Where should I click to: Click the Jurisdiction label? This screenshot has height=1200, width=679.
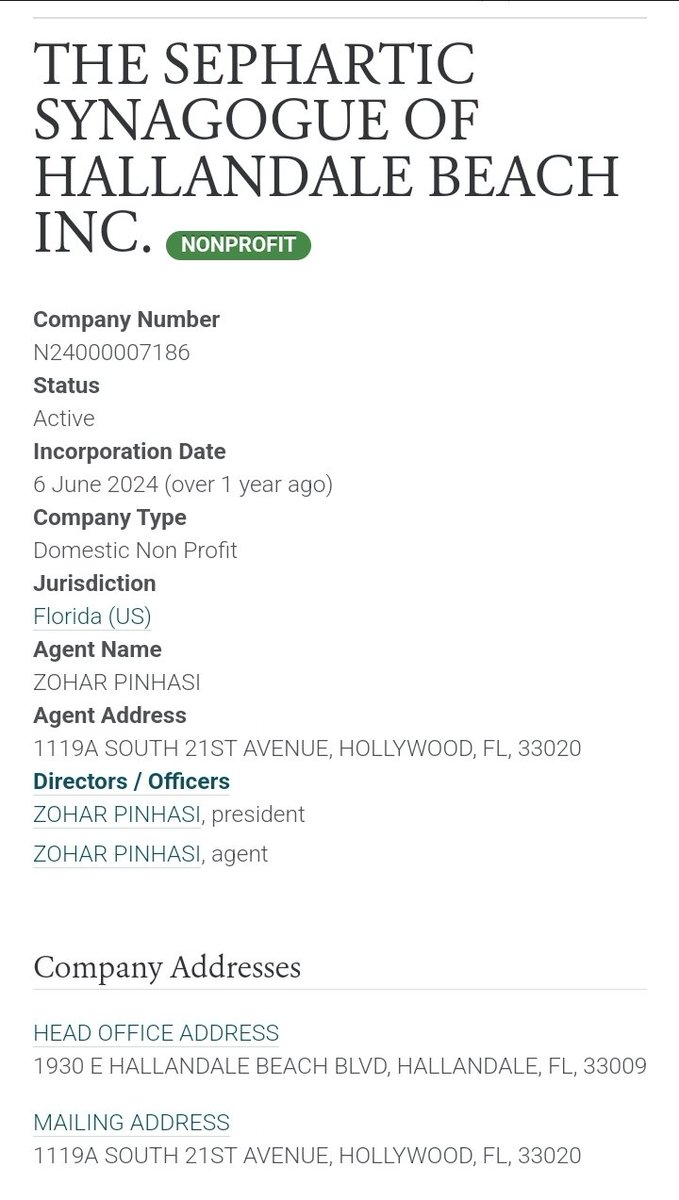(94, 583)
